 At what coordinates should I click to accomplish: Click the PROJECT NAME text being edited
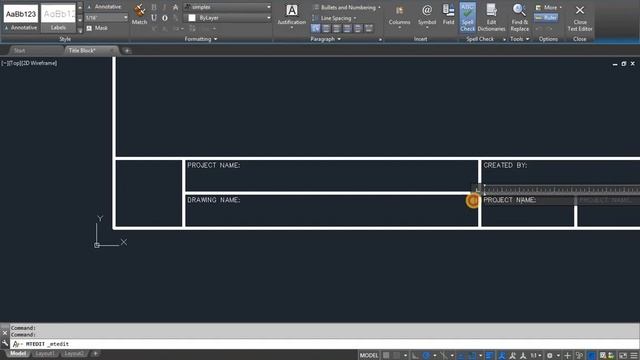click(x=510, y=200)
